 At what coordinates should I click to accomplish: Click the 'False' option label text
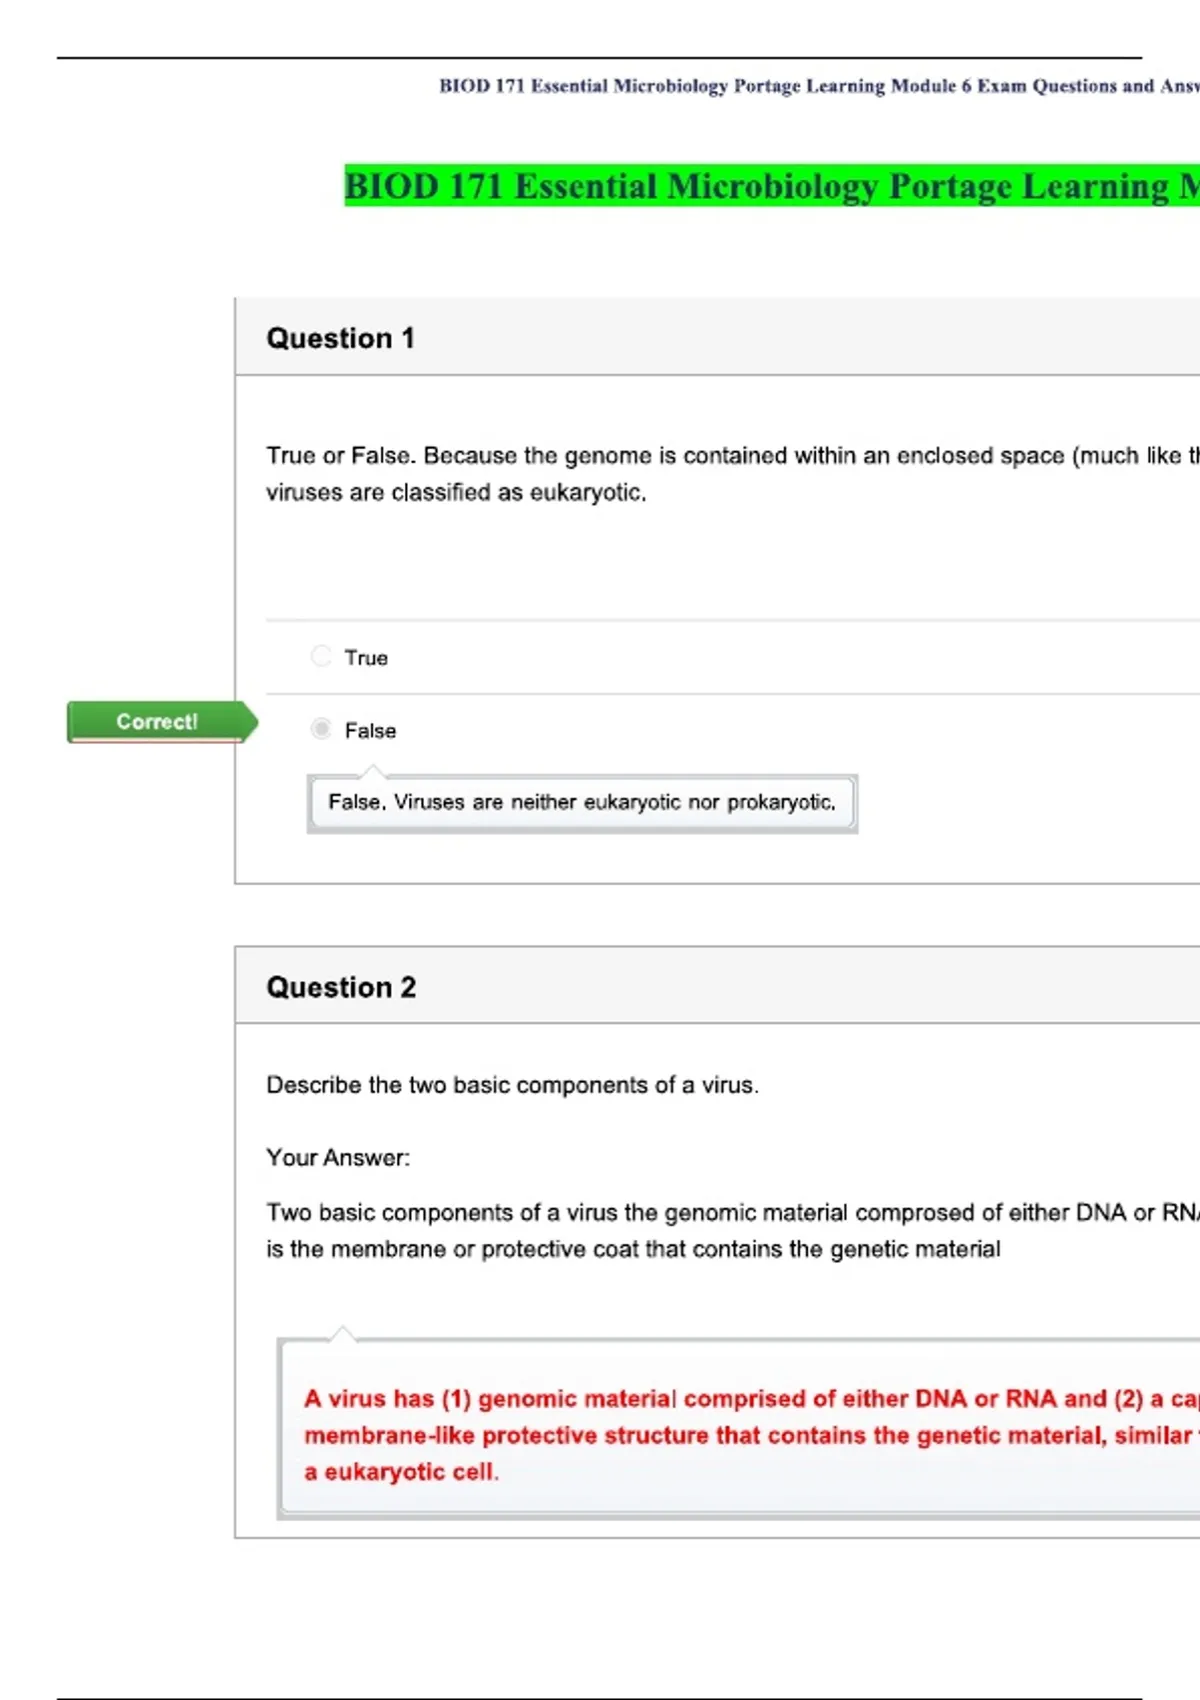click(370, 731)
